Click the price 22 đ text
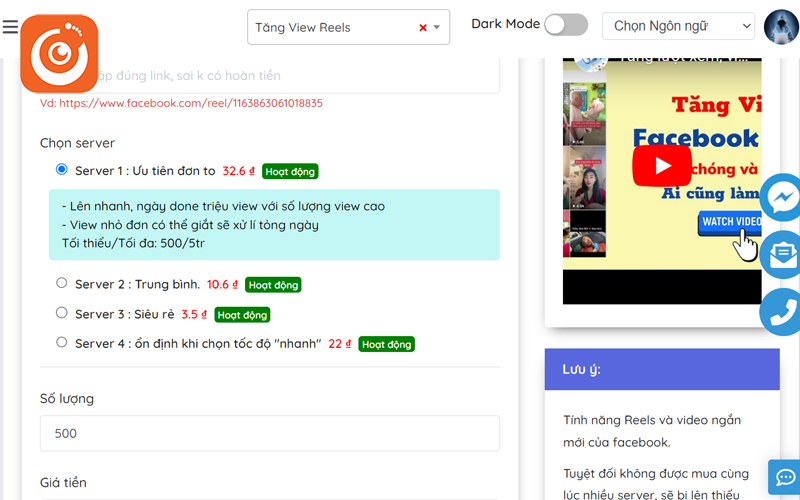The image size is (800, 500). (x=339, y=344)
